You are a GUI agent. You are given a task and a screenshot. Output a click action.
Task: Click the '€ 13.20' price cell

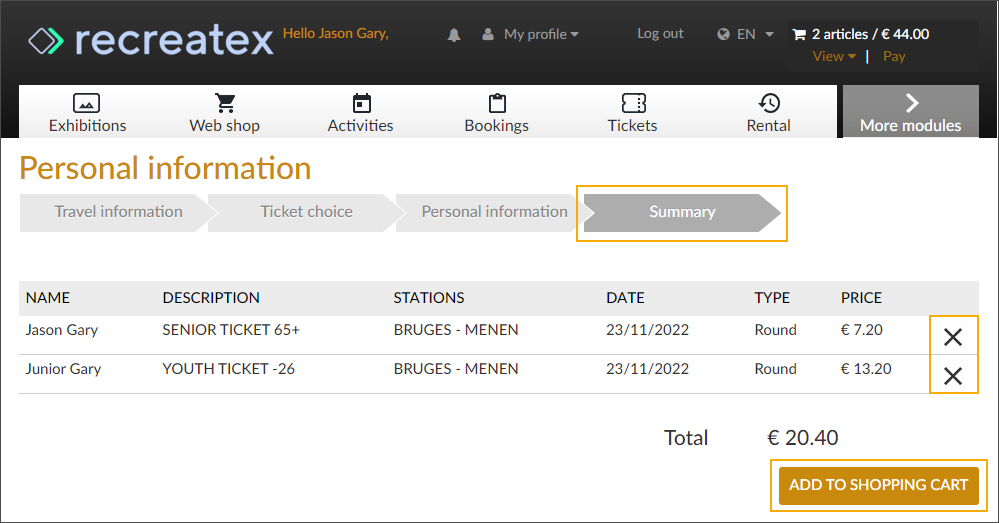coord(866,369)
